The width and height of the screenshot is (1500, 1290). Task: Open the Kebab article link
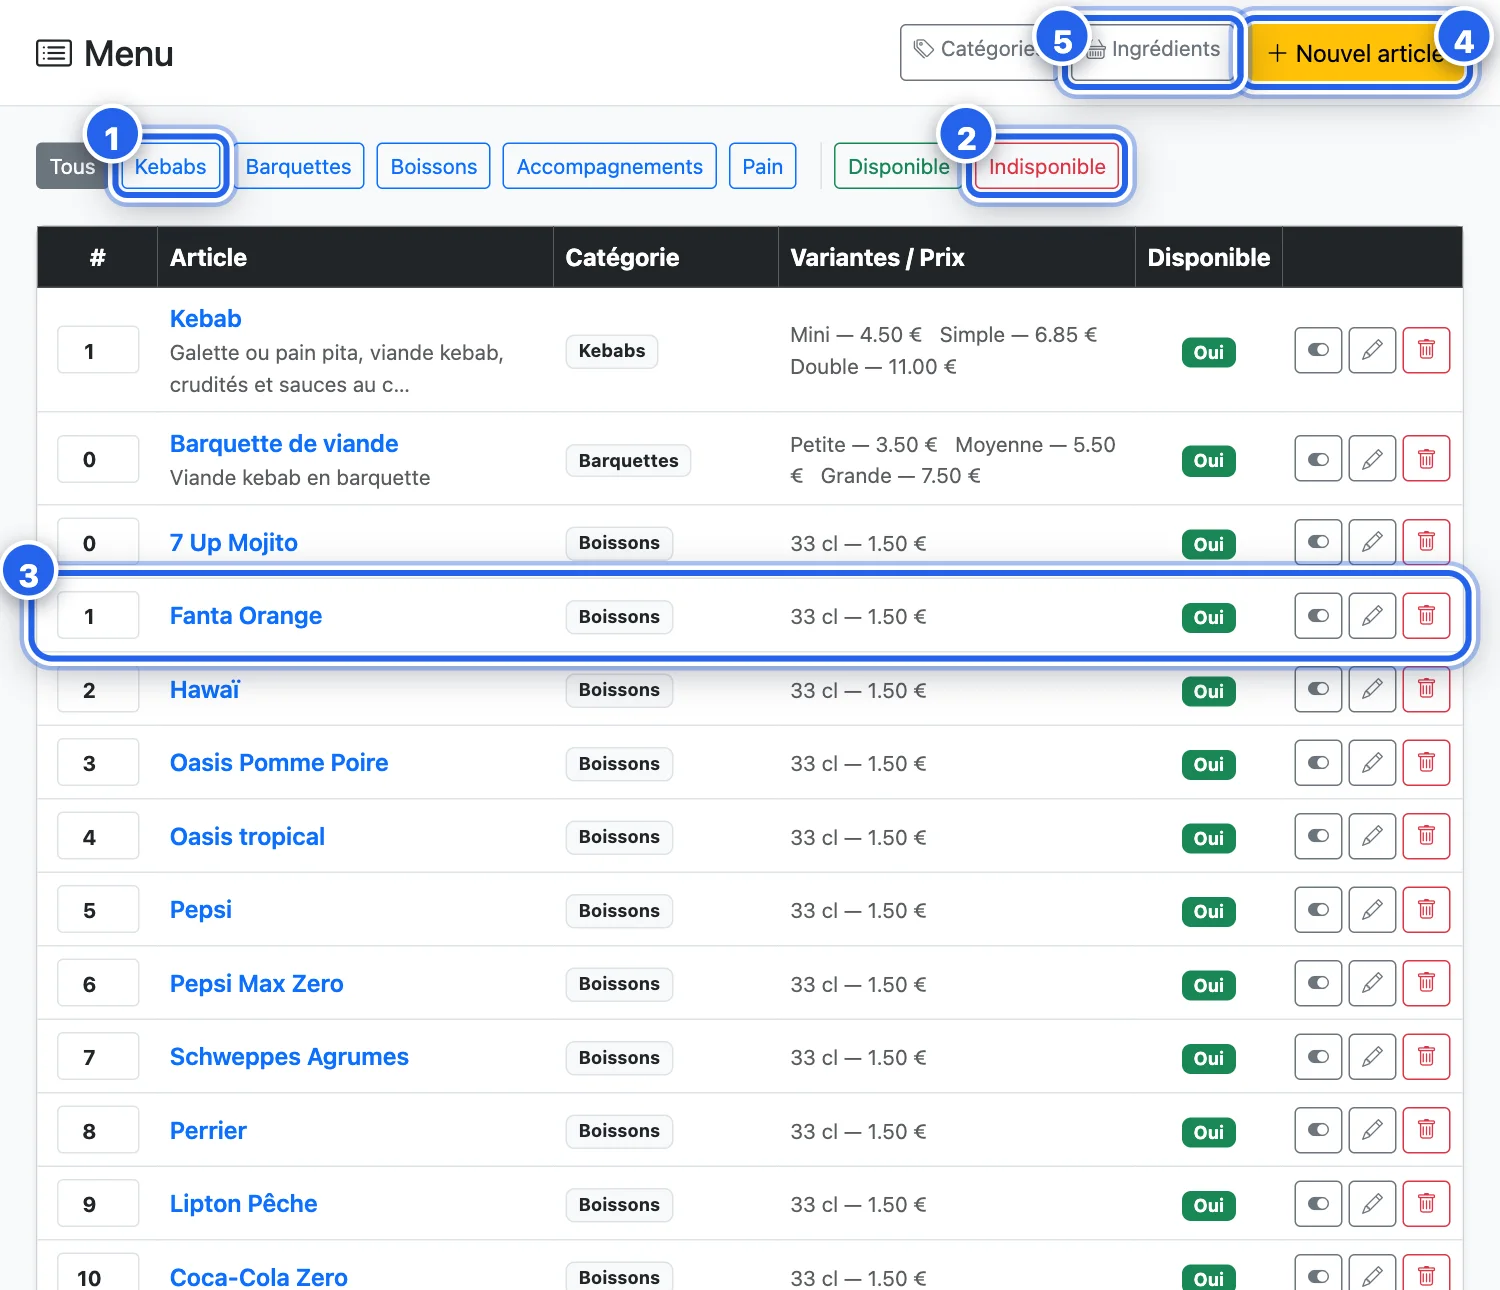point(206,319)
